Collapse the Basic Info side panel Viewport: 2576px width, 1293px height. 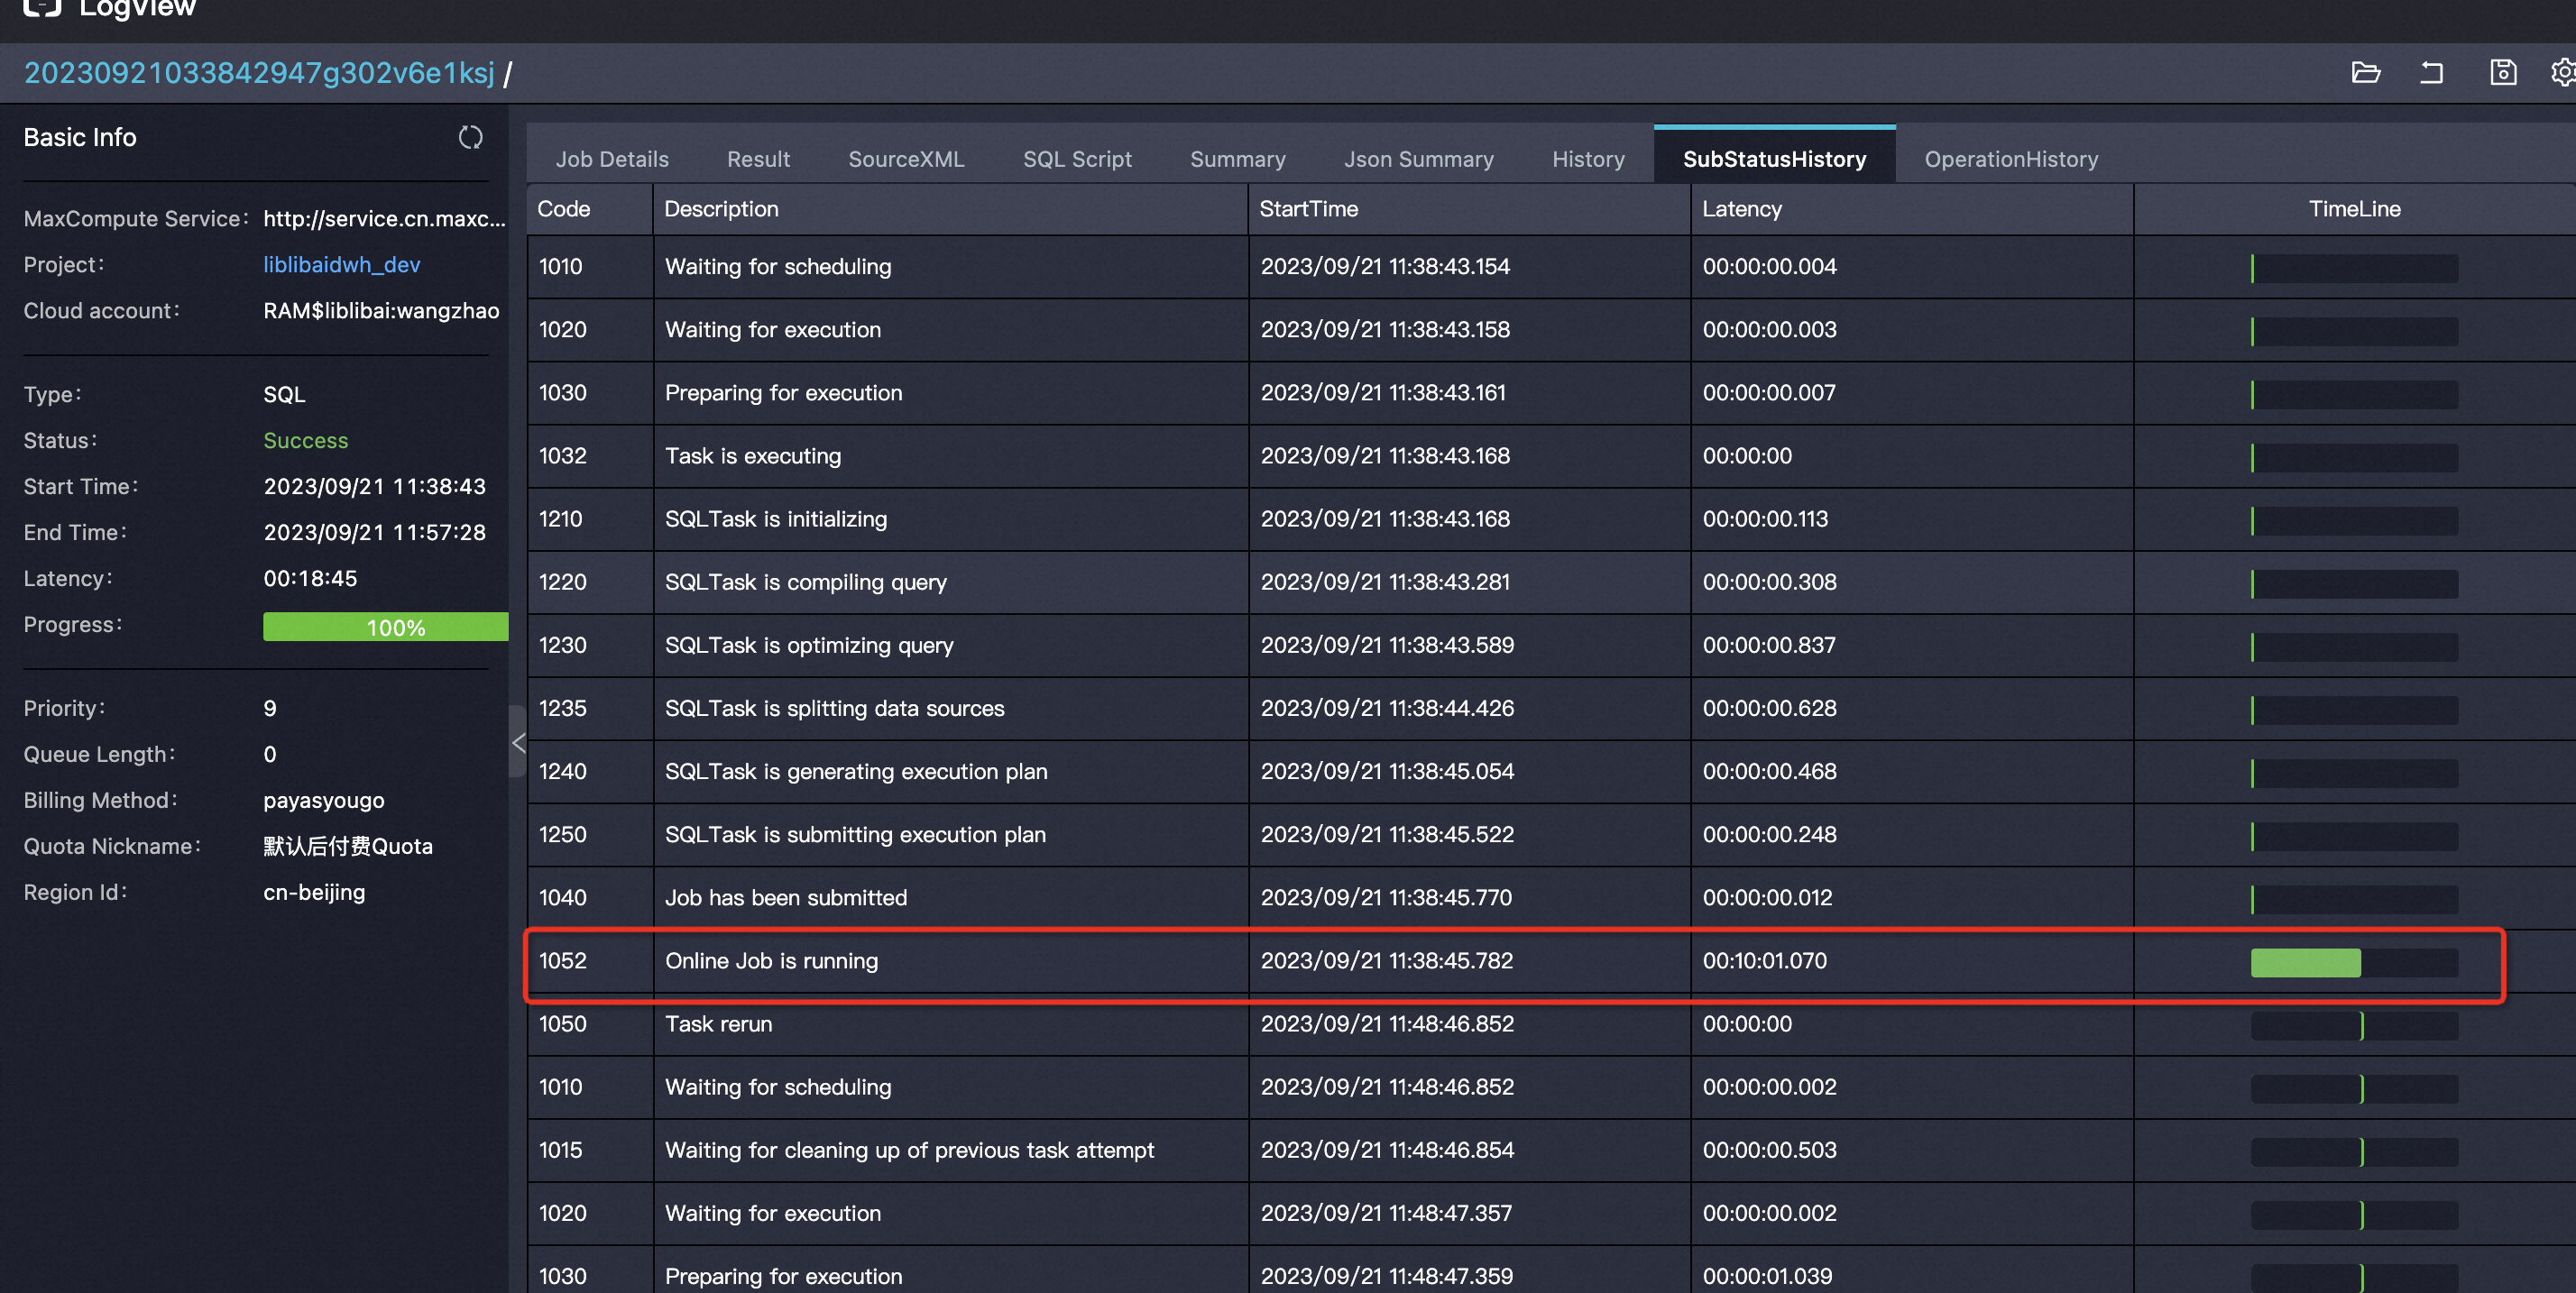[518, 742]
